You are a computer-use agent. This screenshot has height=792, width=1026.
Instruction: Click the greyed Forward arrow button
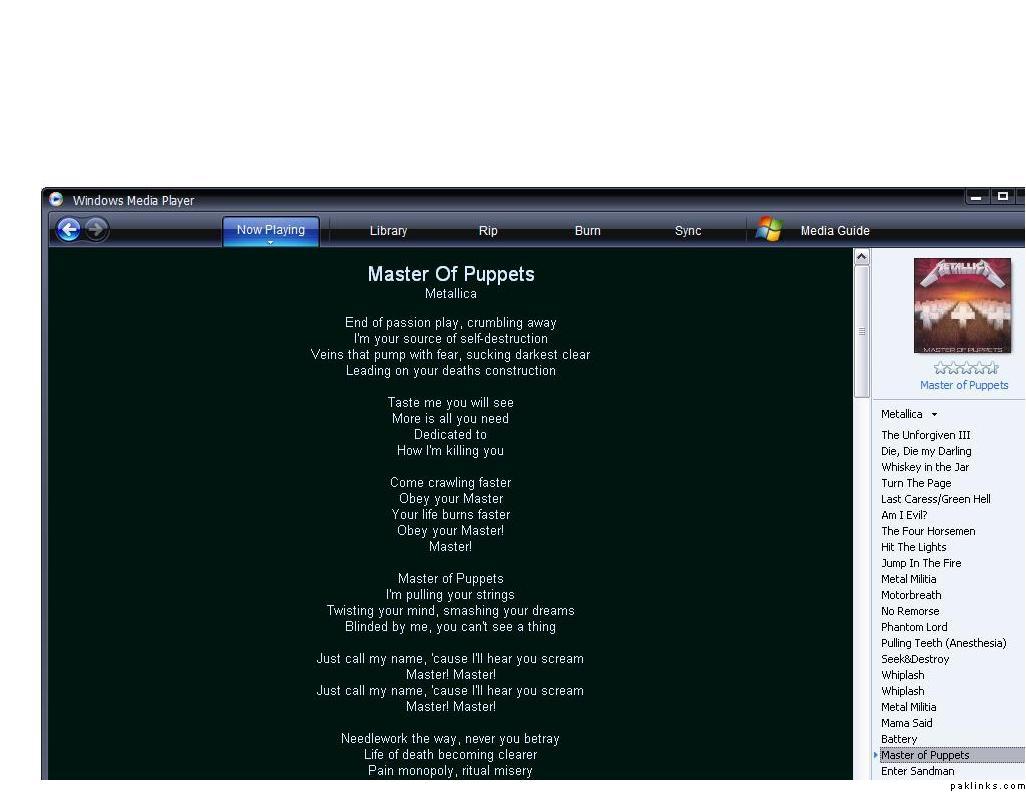96,230
